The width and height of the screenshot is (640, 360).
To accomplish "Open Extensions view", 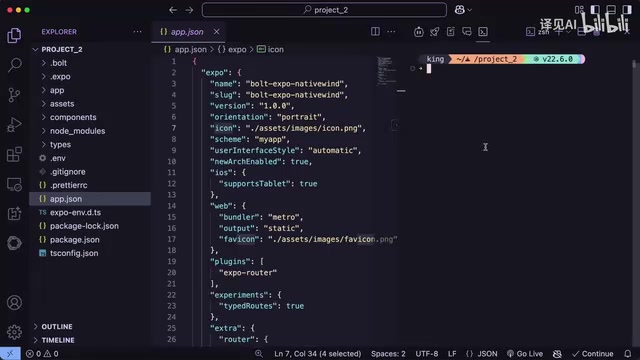I will point(14,154).
